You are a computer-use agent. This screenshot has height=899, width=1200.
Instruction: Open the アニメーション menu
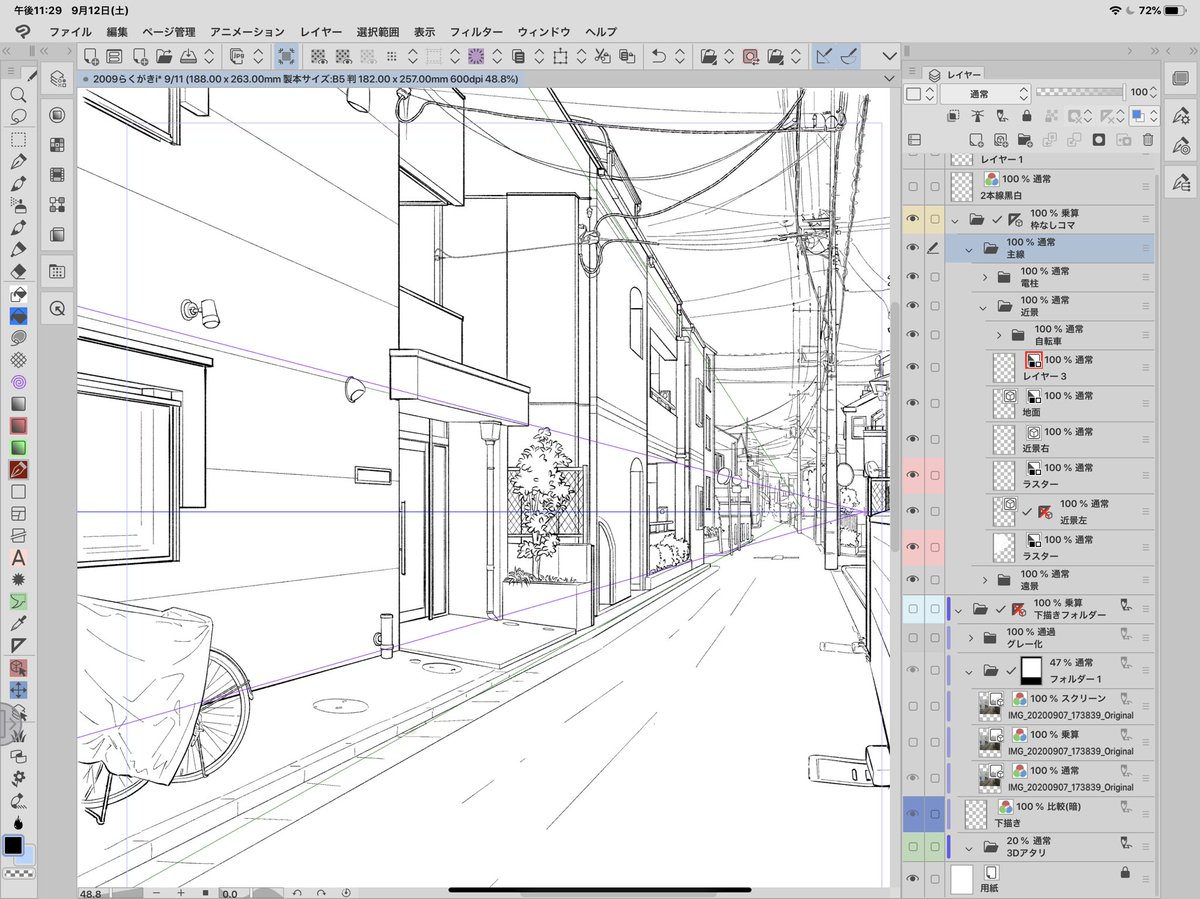click(247, 32)
